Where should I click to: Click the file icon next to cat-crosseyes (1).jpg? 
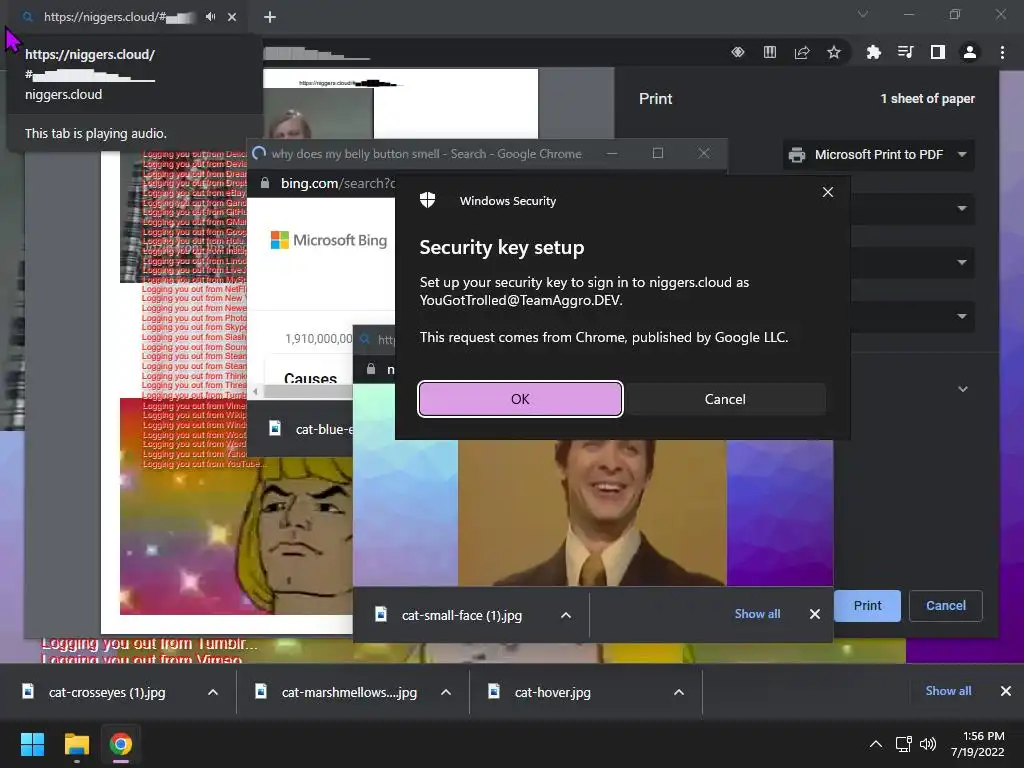pyautogui.click(x=28, y=691)
